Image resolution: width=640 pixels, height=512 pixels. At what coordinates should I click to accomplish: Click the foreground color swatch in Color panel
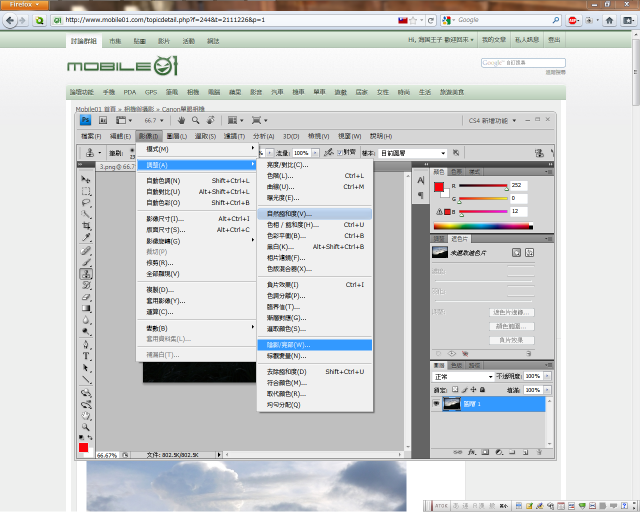click(439, 187)
